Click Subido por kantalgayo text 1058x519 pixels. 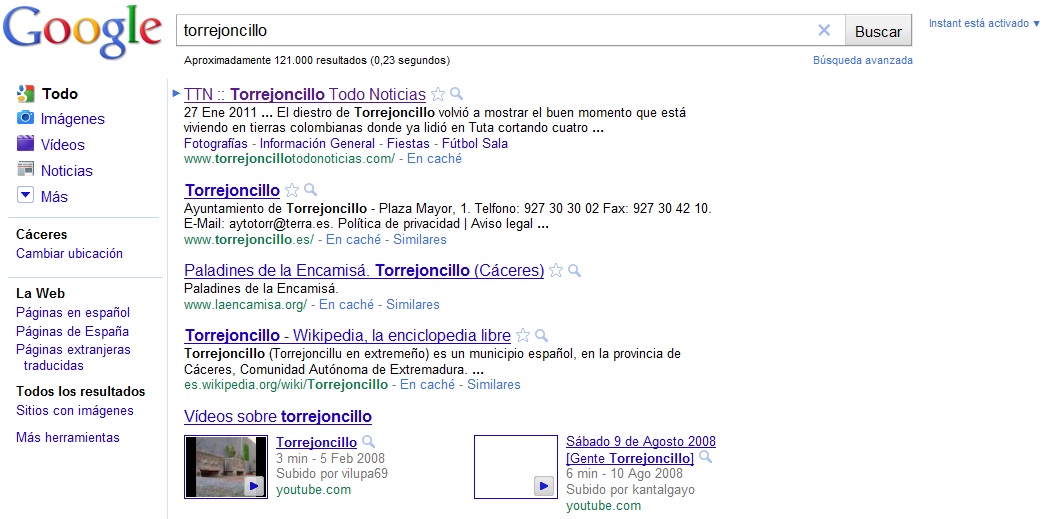[630, 490]
